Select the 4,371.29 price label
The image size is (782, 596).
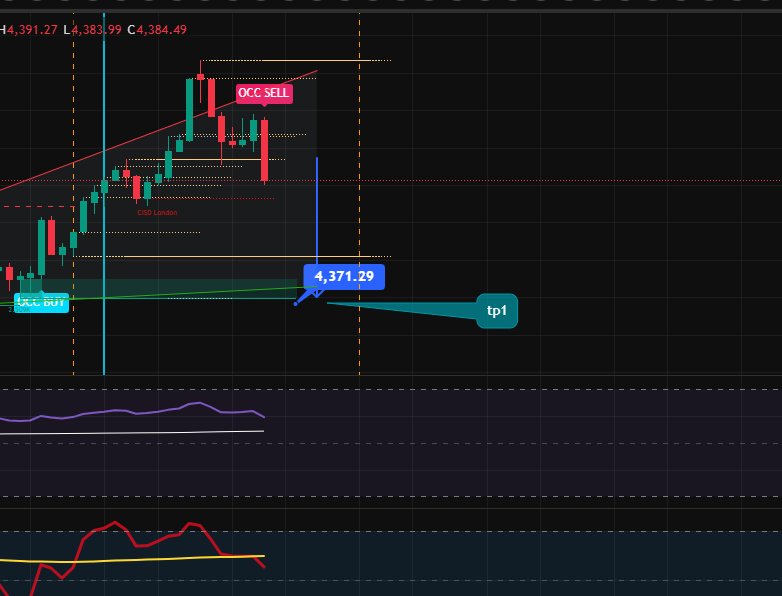[344, 276]
